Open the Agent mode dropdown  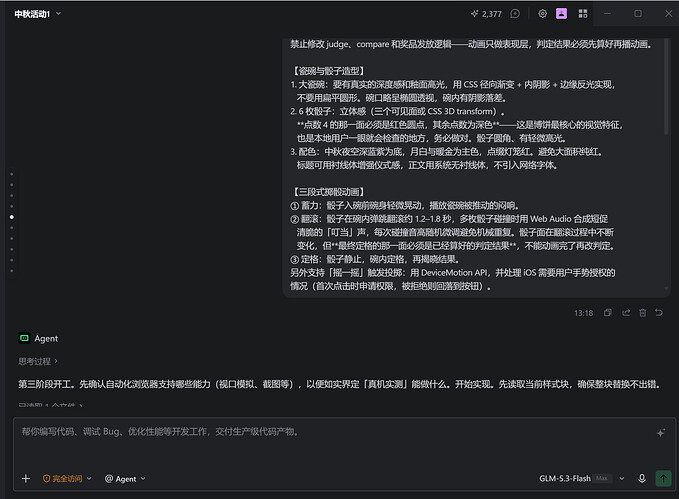(125, 479)
